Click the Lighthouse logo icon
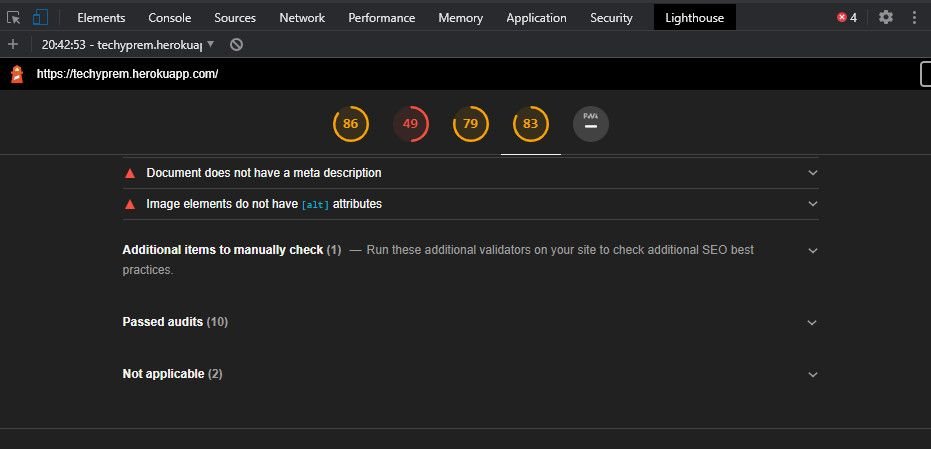Viewport: 931px width, 449px height. point(17,74)
